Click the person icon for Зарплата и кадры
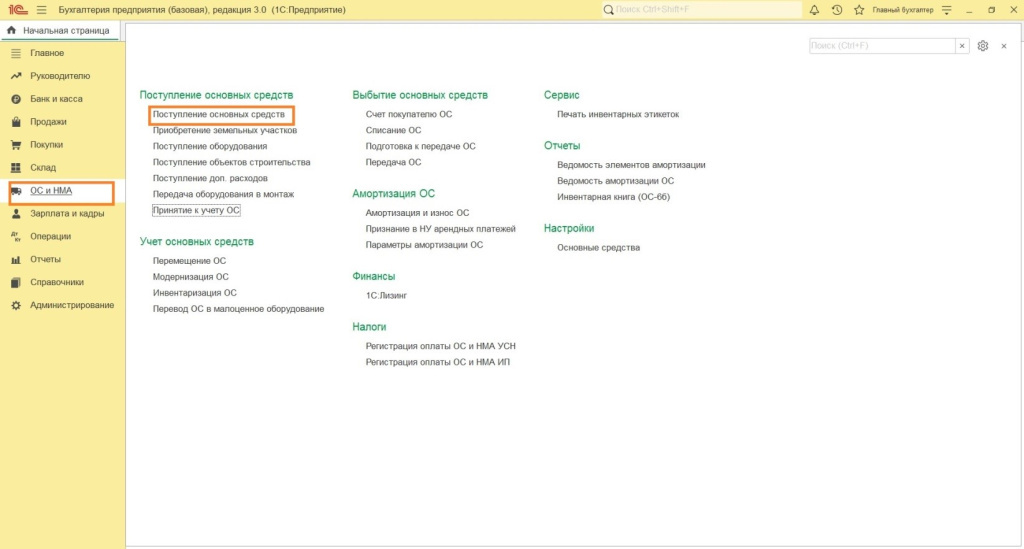Screen dimensions: 1024x549 click(x=16, y=214)
